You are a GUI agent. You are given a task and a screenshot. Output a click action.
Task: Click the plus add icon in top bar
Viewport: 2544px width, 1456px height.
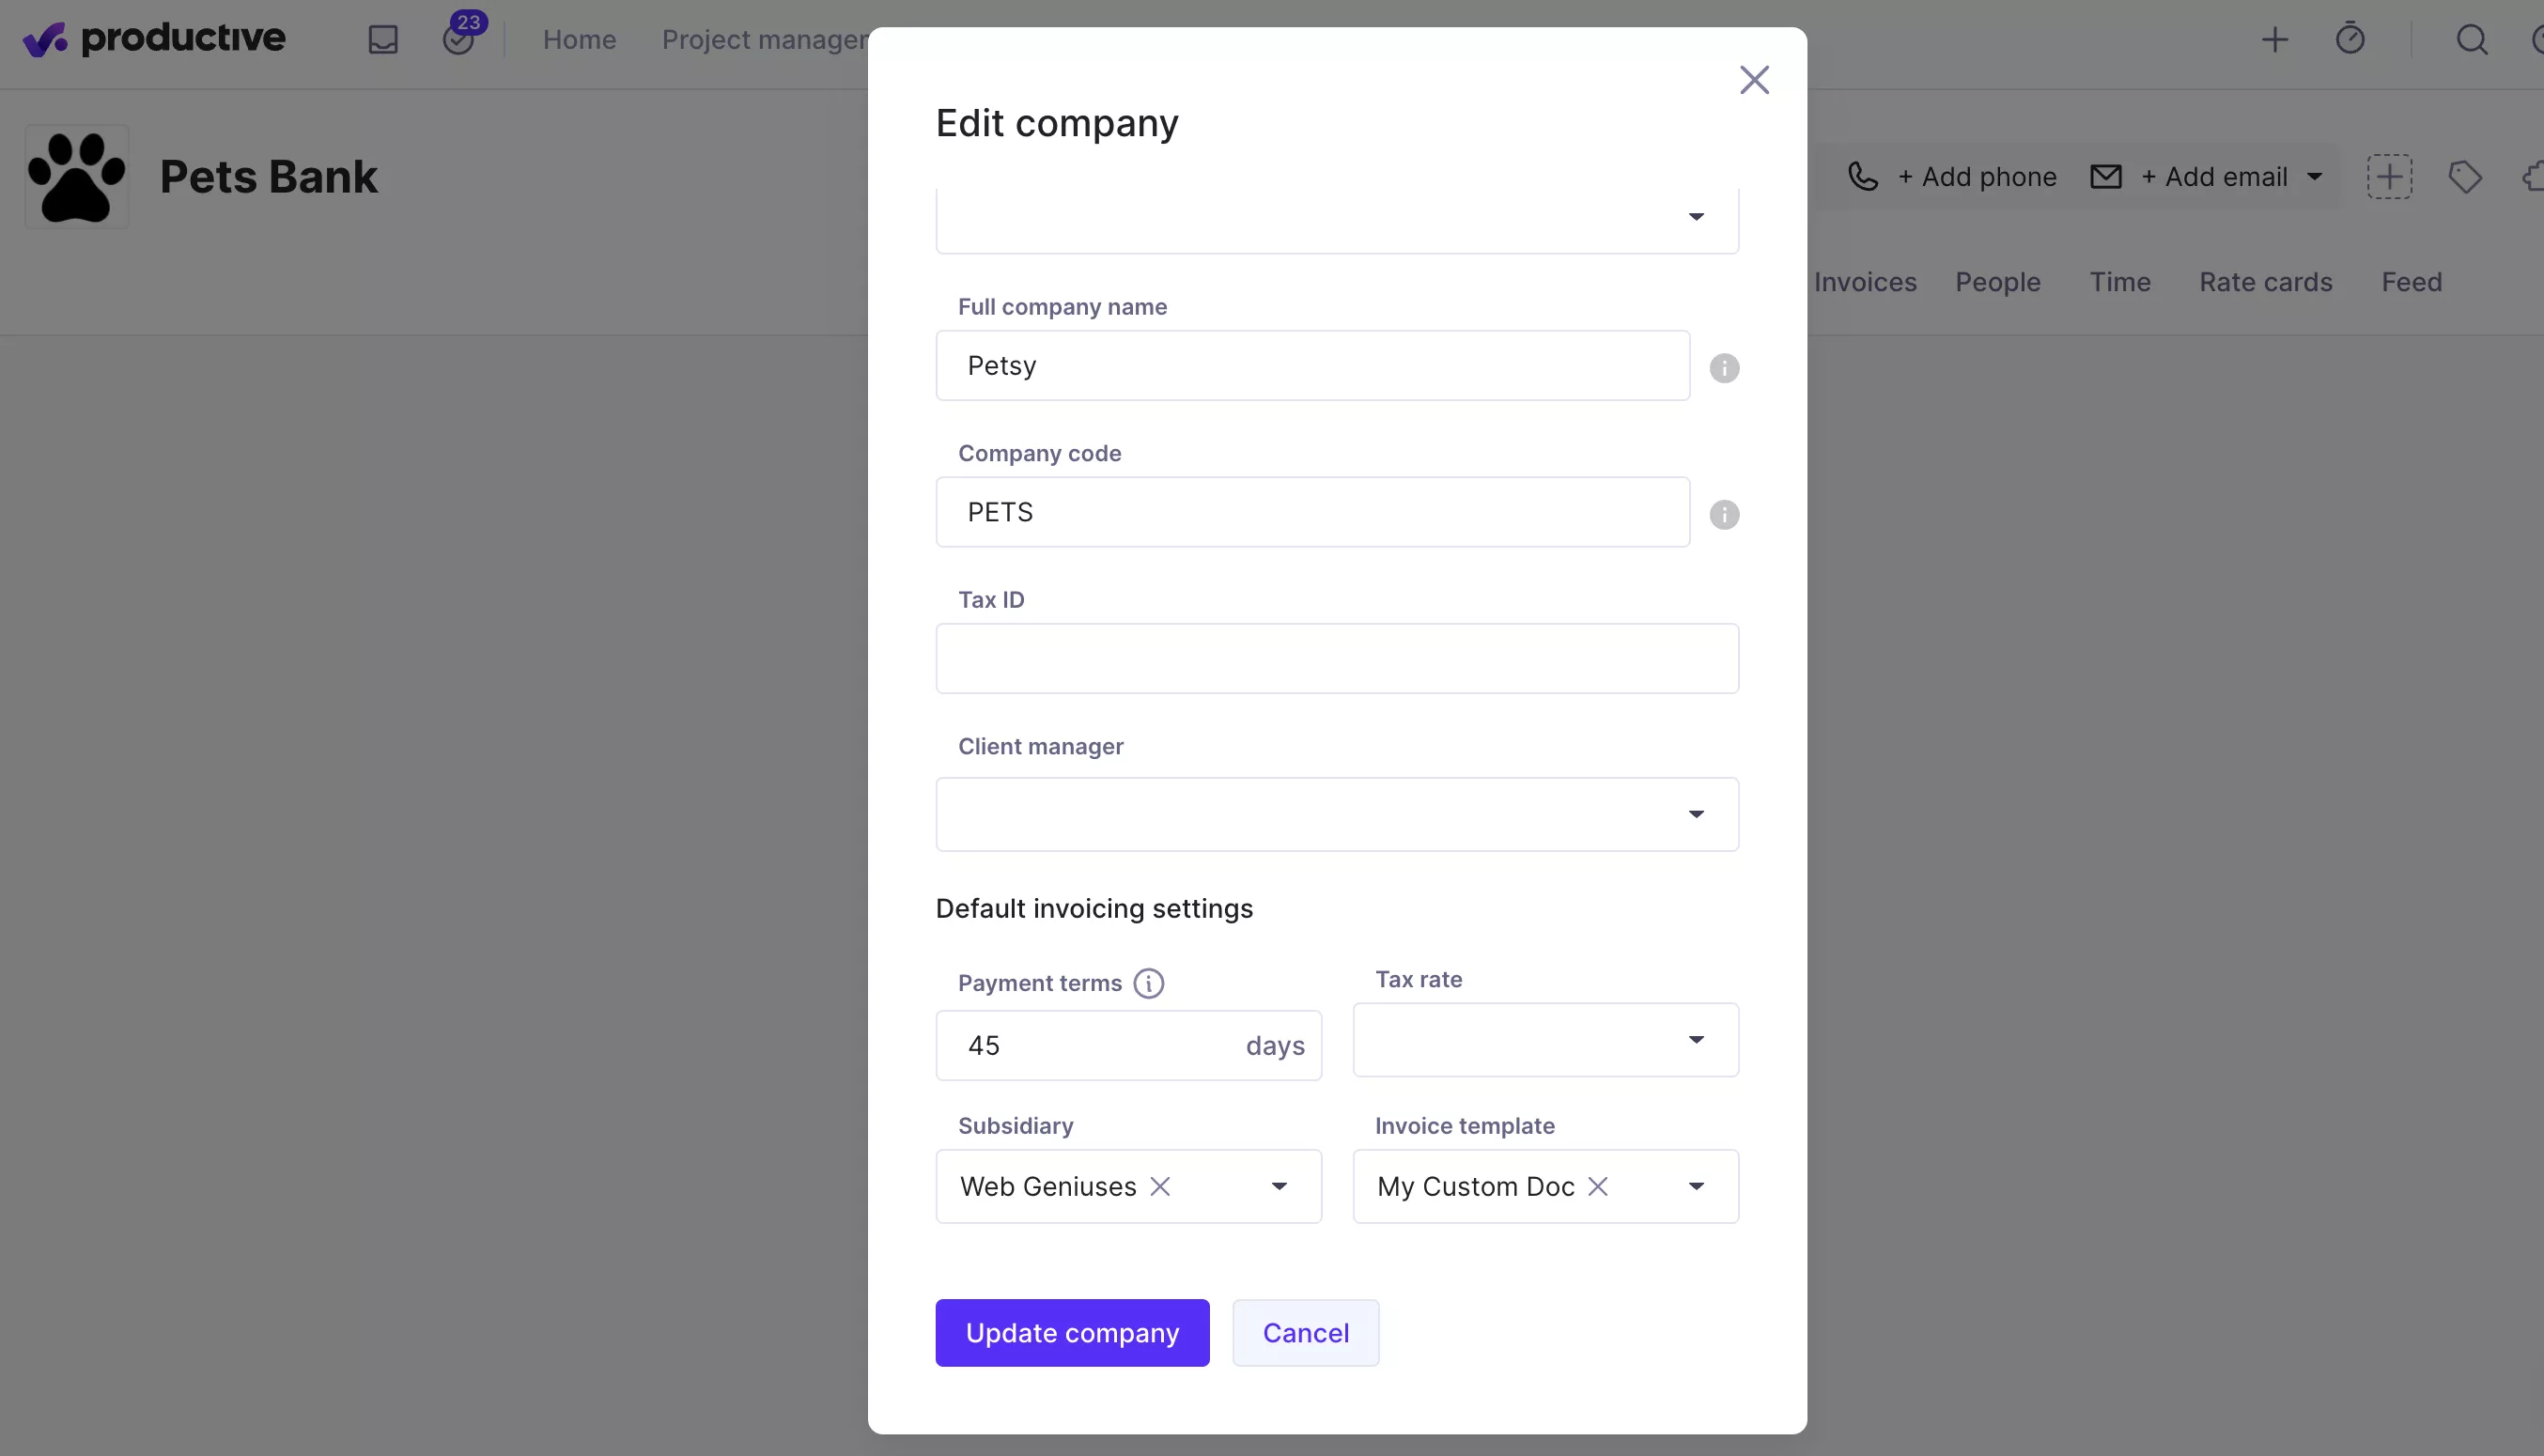click(2275, 40)
